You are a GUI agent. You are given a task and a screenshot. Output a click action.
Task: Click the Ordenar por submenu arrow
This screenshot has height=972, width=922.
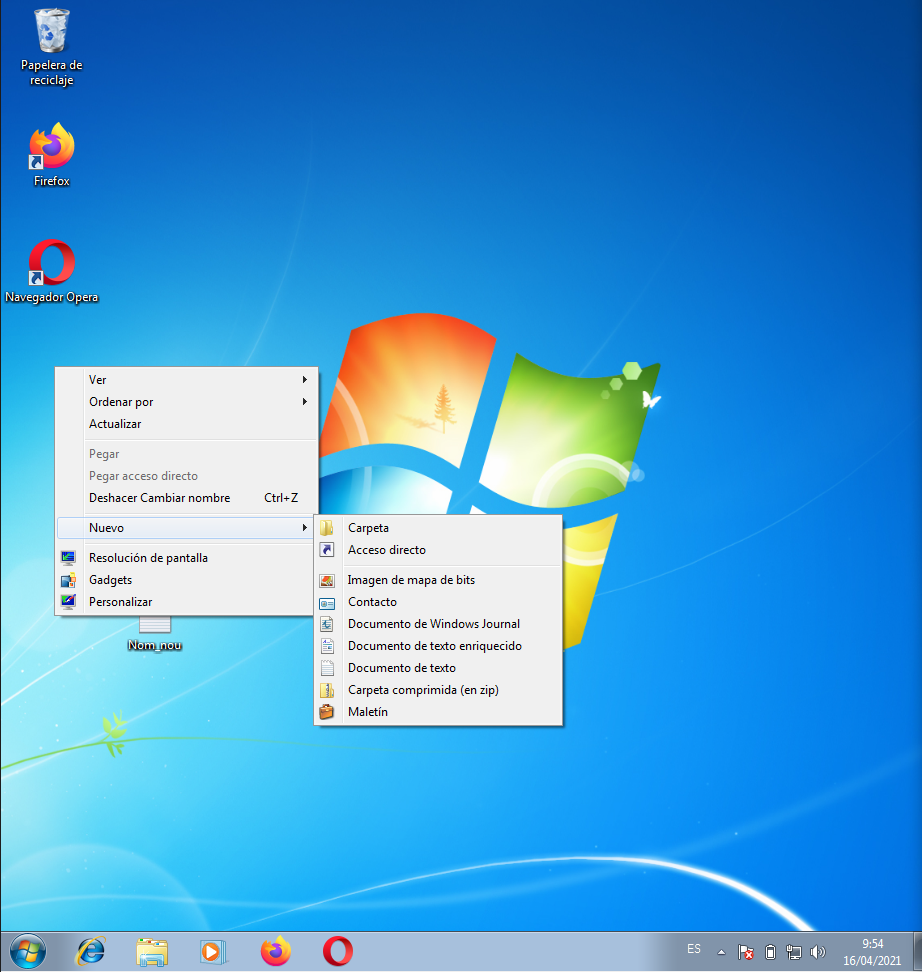(304, 402)
